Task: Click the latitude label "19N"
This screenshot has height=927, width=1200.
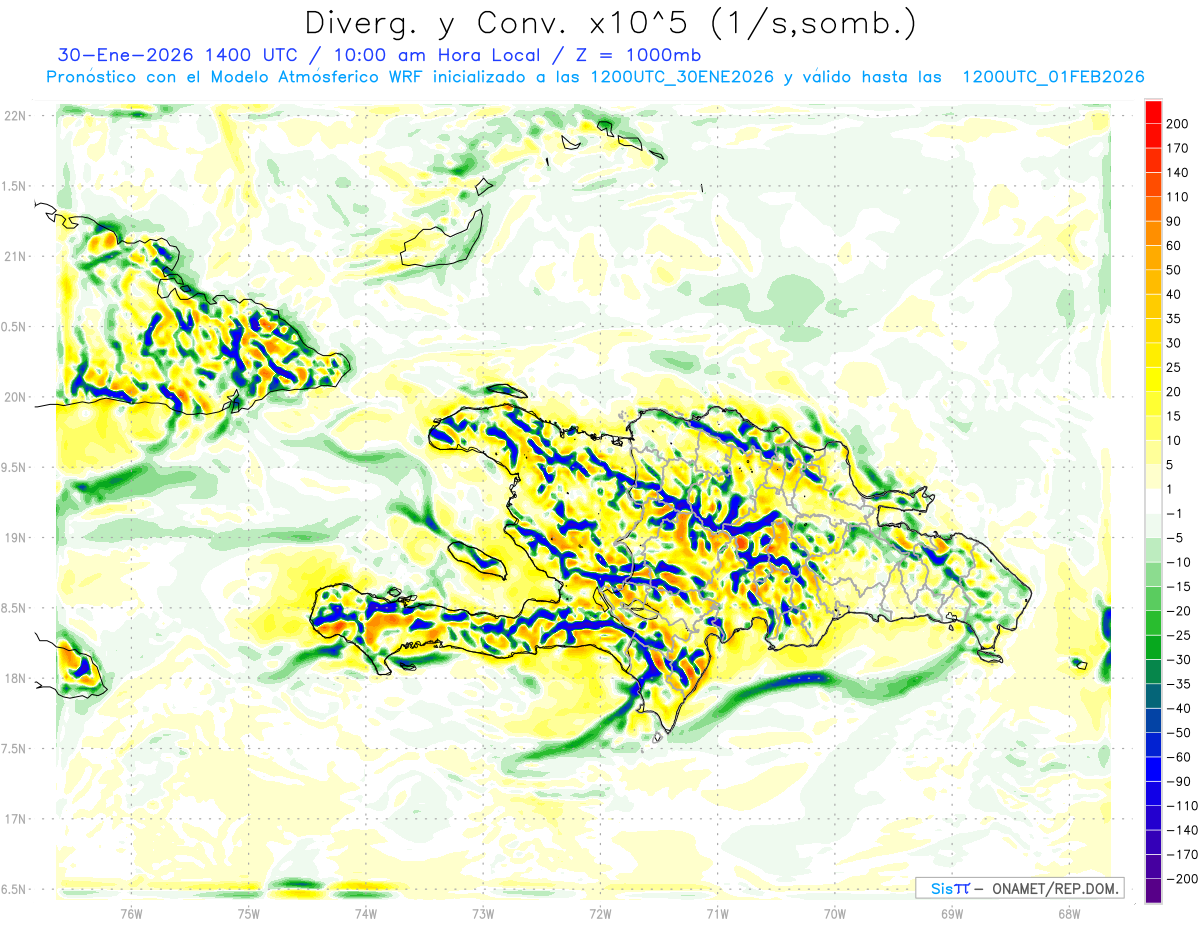Action: [x=15, y=538]
